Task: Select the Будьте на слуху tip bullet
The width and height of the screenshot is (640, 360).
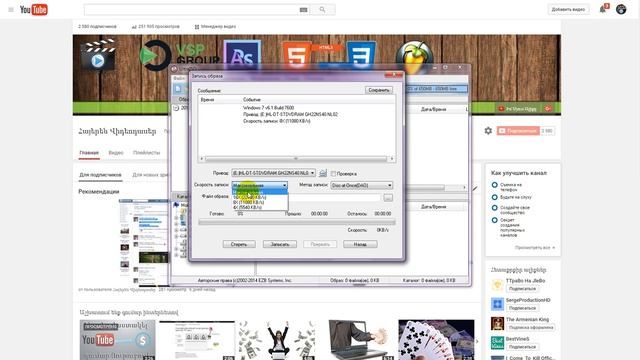Action: point(494,197)
